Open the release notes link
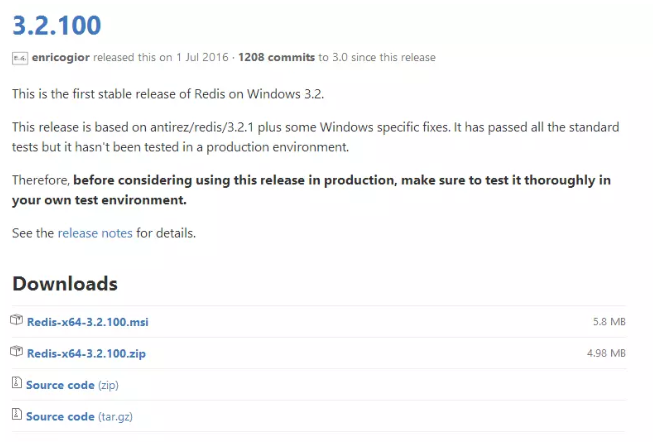Image resolution: width=653 pixels, height=446 pixels. pos(95,233)
